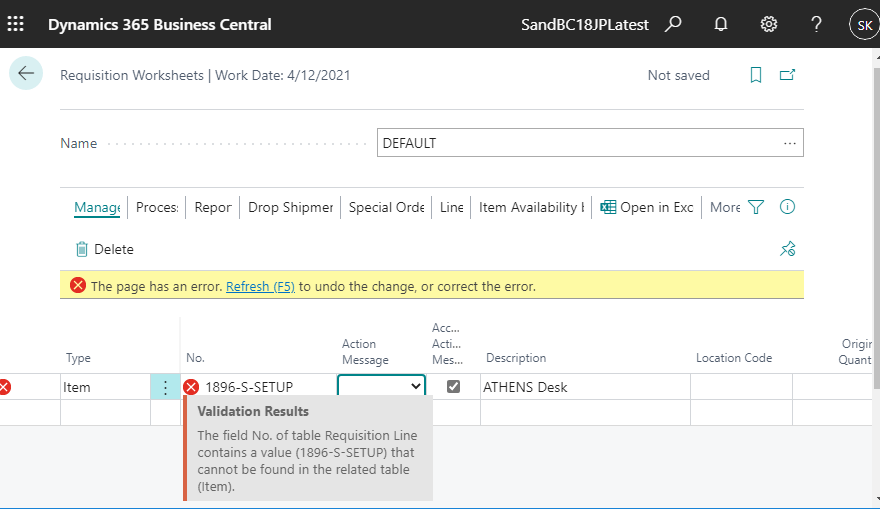This screenshot has height=509, width=880.
Task: Click the Not saved status text
Action: pyautogui.click(x=679, y=75)
